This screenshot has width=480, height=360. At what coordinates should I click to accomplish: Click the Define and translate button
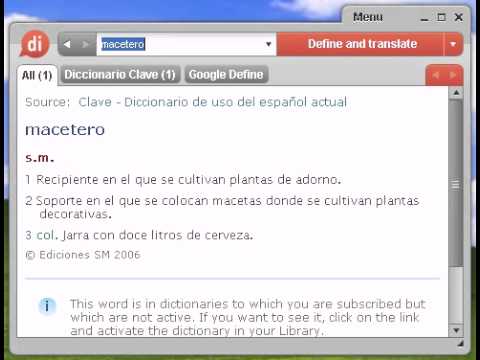tap(361, 44)
